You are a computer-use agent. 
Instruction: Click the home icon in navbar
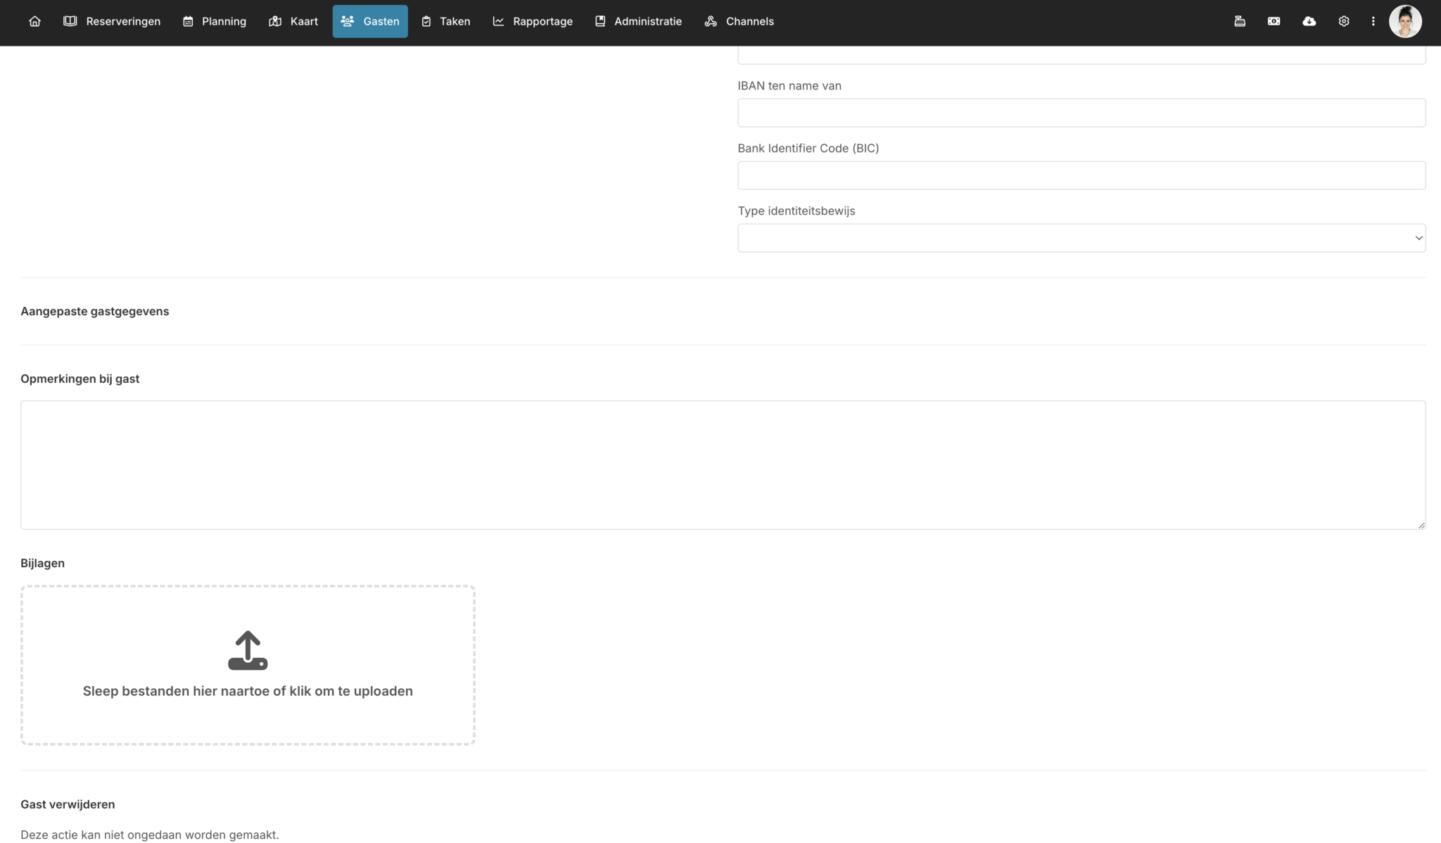[35, 21]
